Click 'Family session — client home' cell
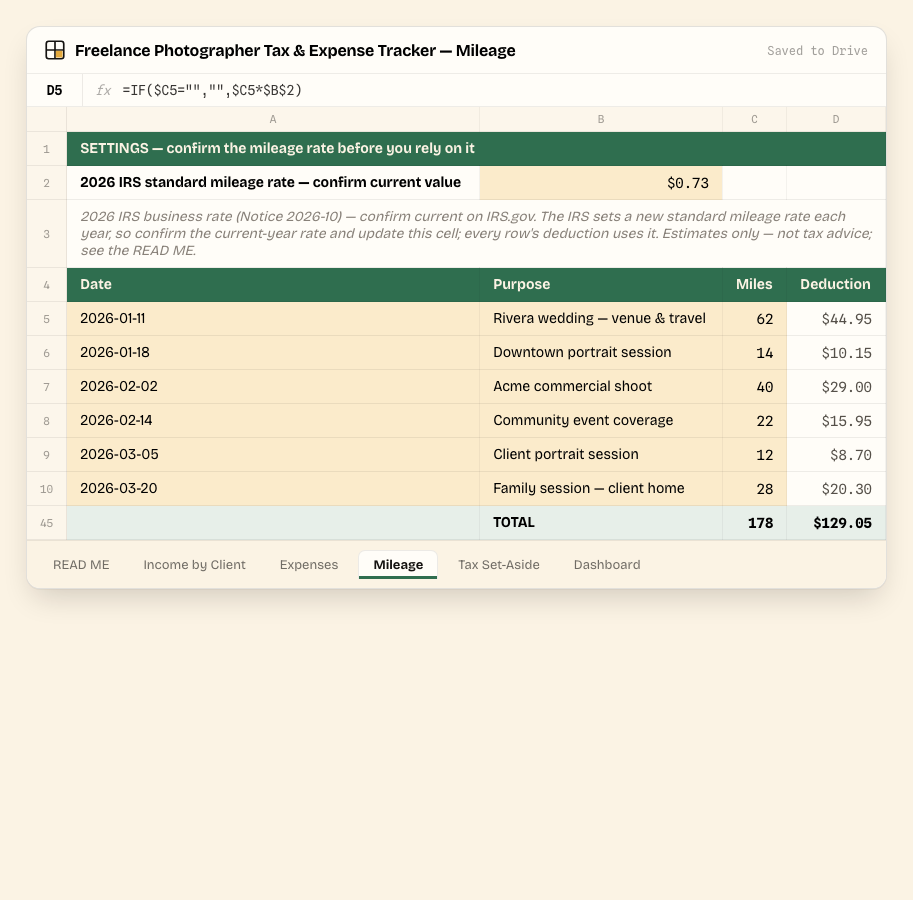The image size is (913, 900). [601, 488]
